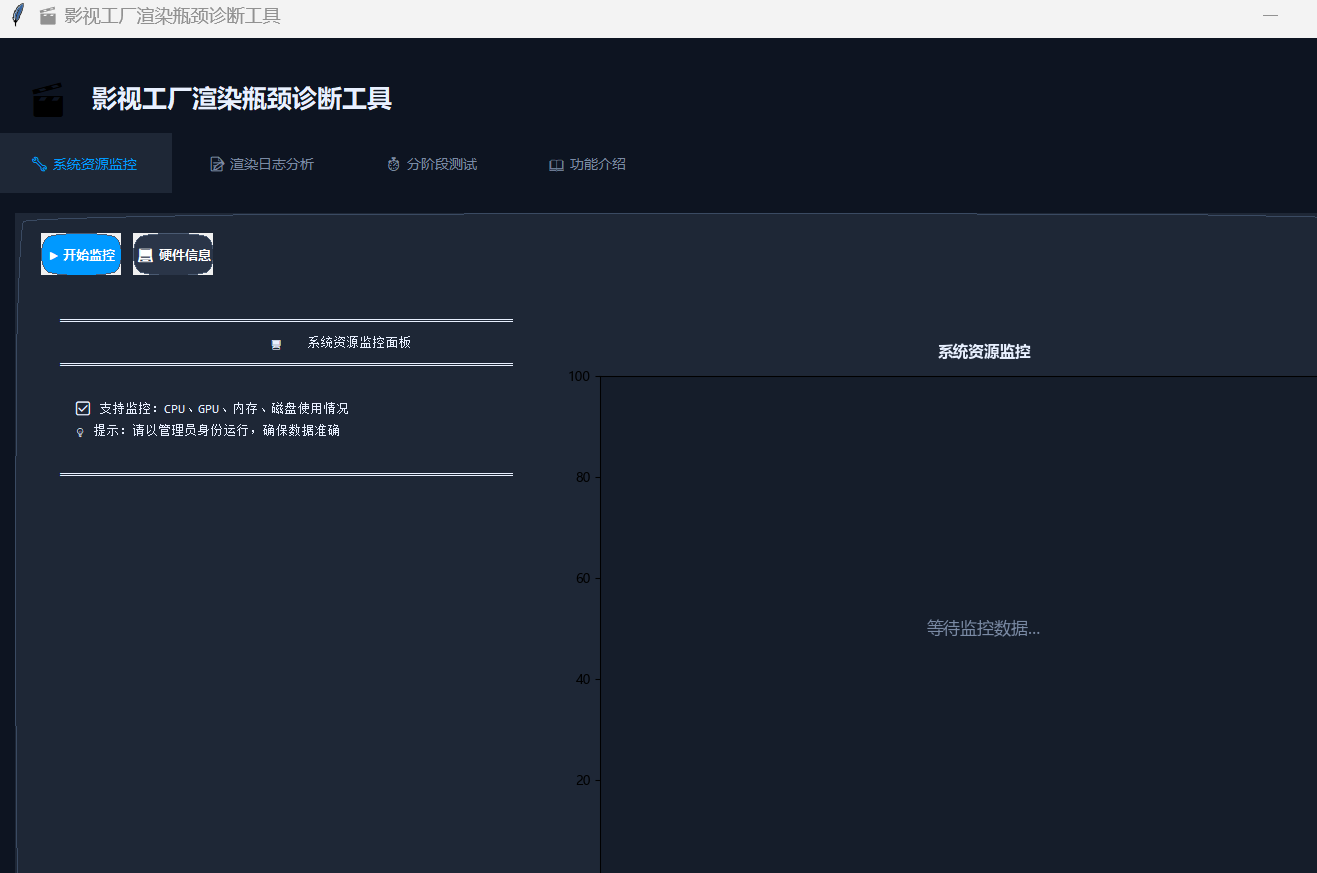Click the 等待监控数据 placeholder in the chart

click(983, 628)
